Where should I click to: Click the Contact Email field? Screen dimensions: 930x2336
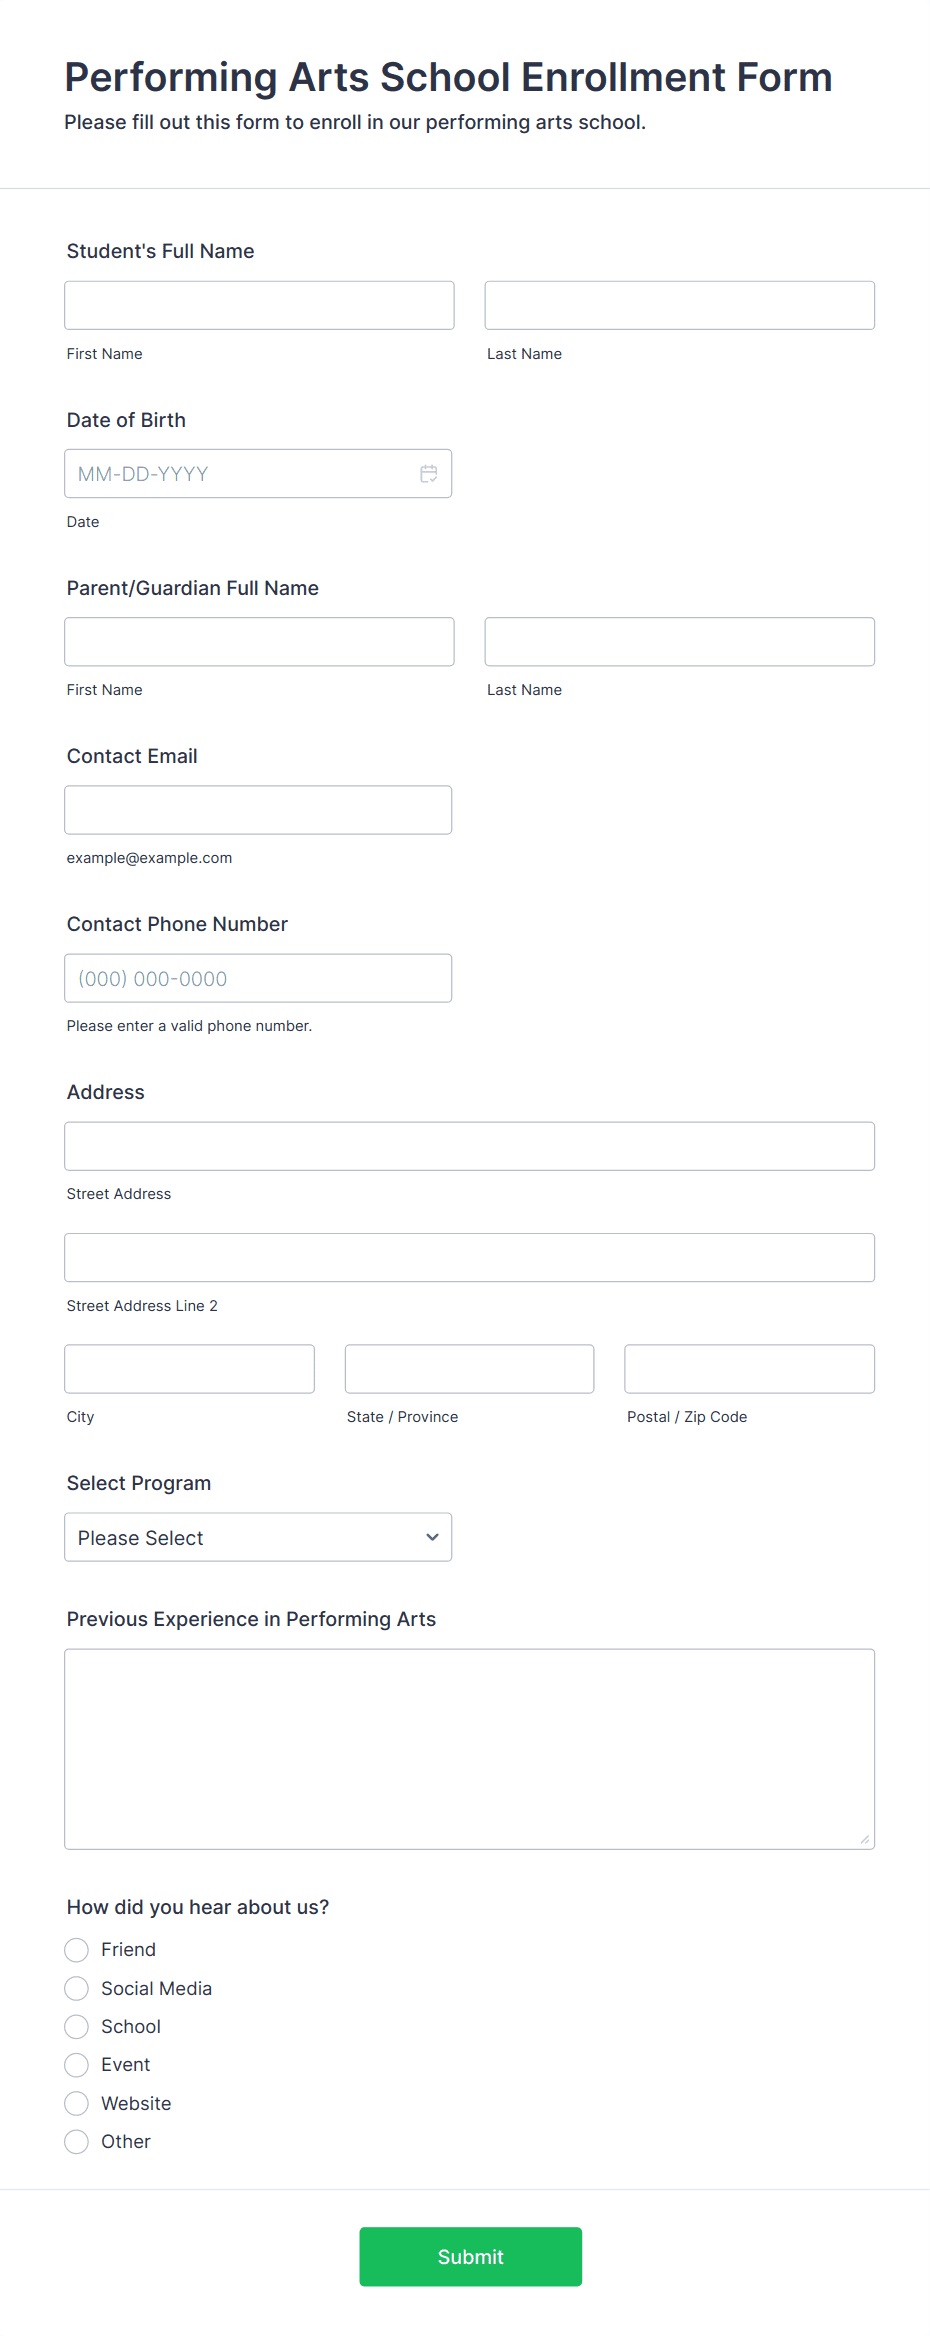tap(258, 810)
